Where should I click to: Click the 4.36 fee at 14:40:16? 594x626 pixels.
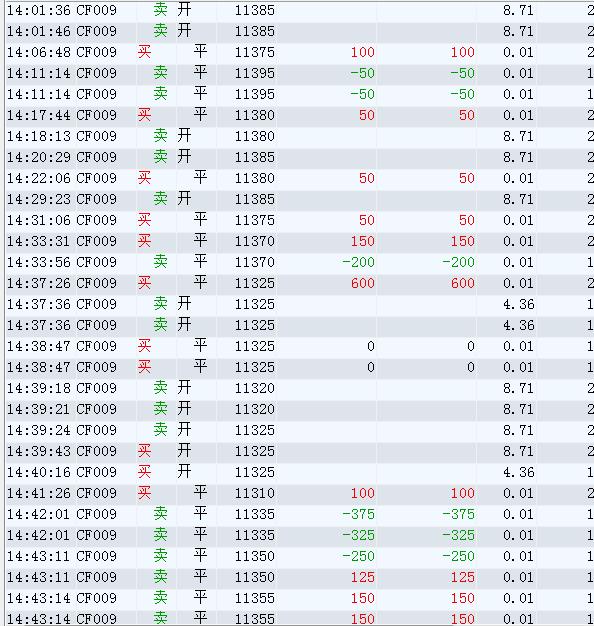[518, 472]
